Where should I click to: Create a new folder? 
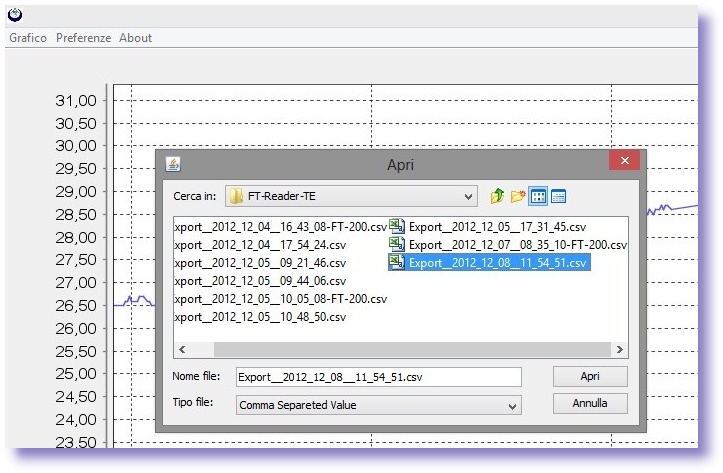click(x=517, y=196)
